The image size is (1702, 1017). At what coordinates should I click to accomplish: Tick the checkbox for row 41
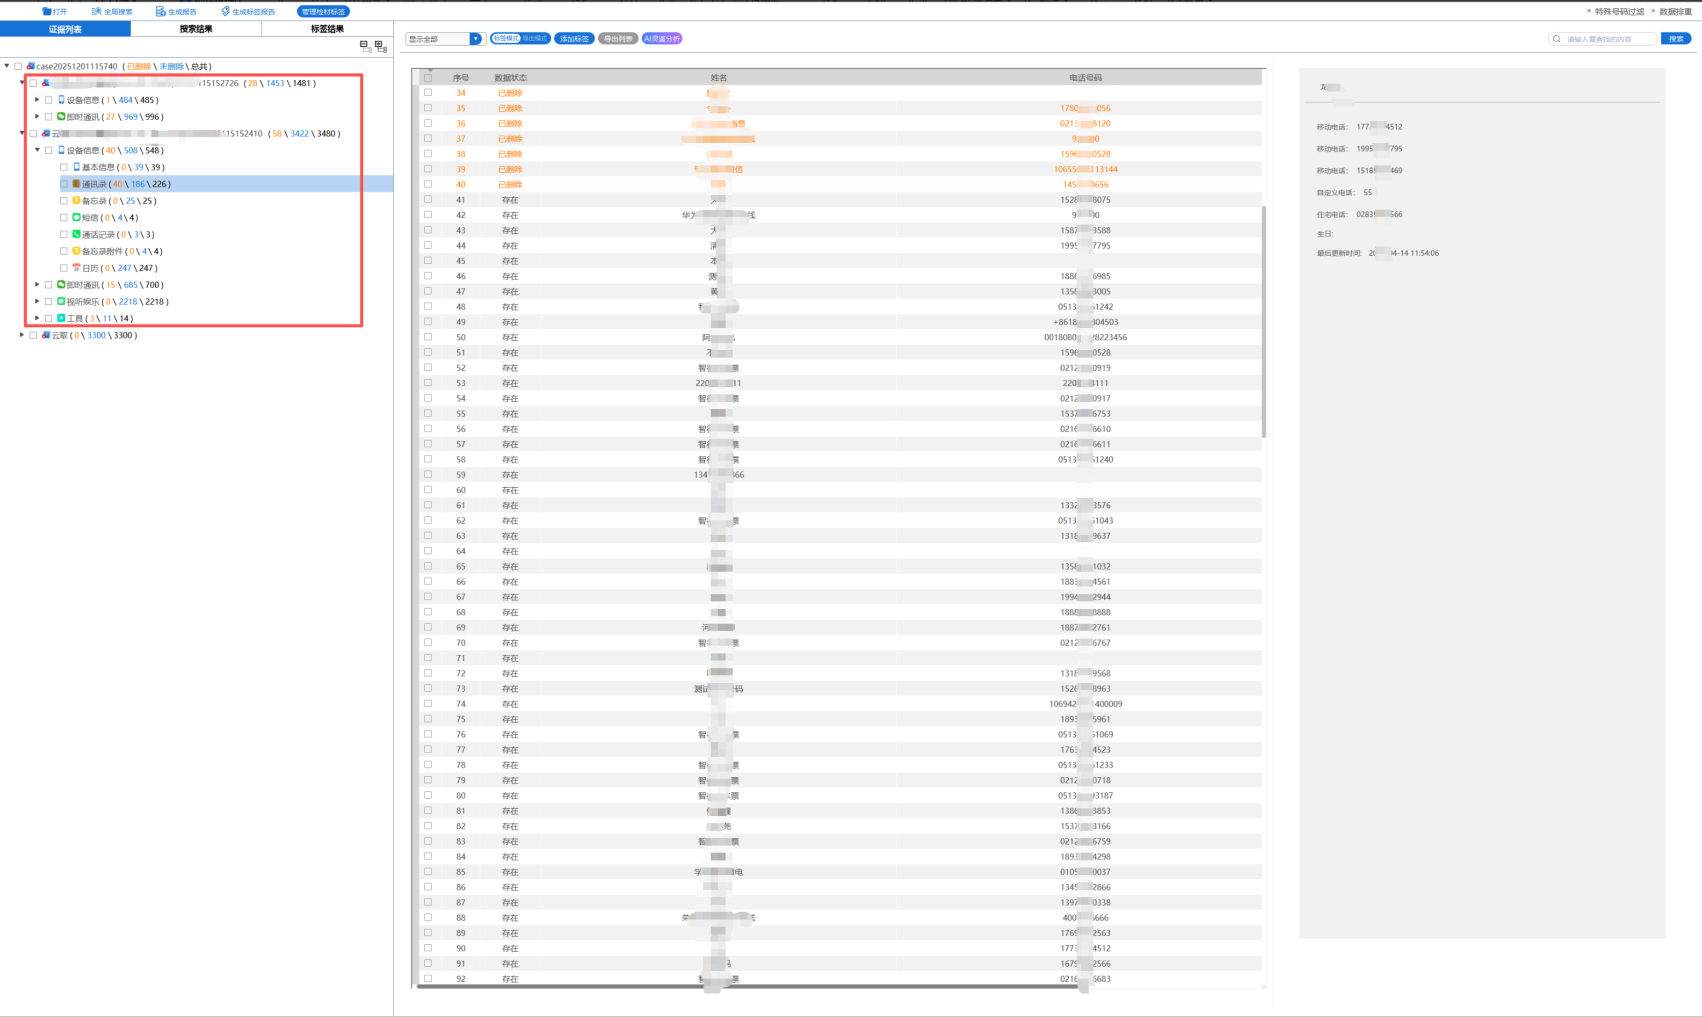point(428,200)
